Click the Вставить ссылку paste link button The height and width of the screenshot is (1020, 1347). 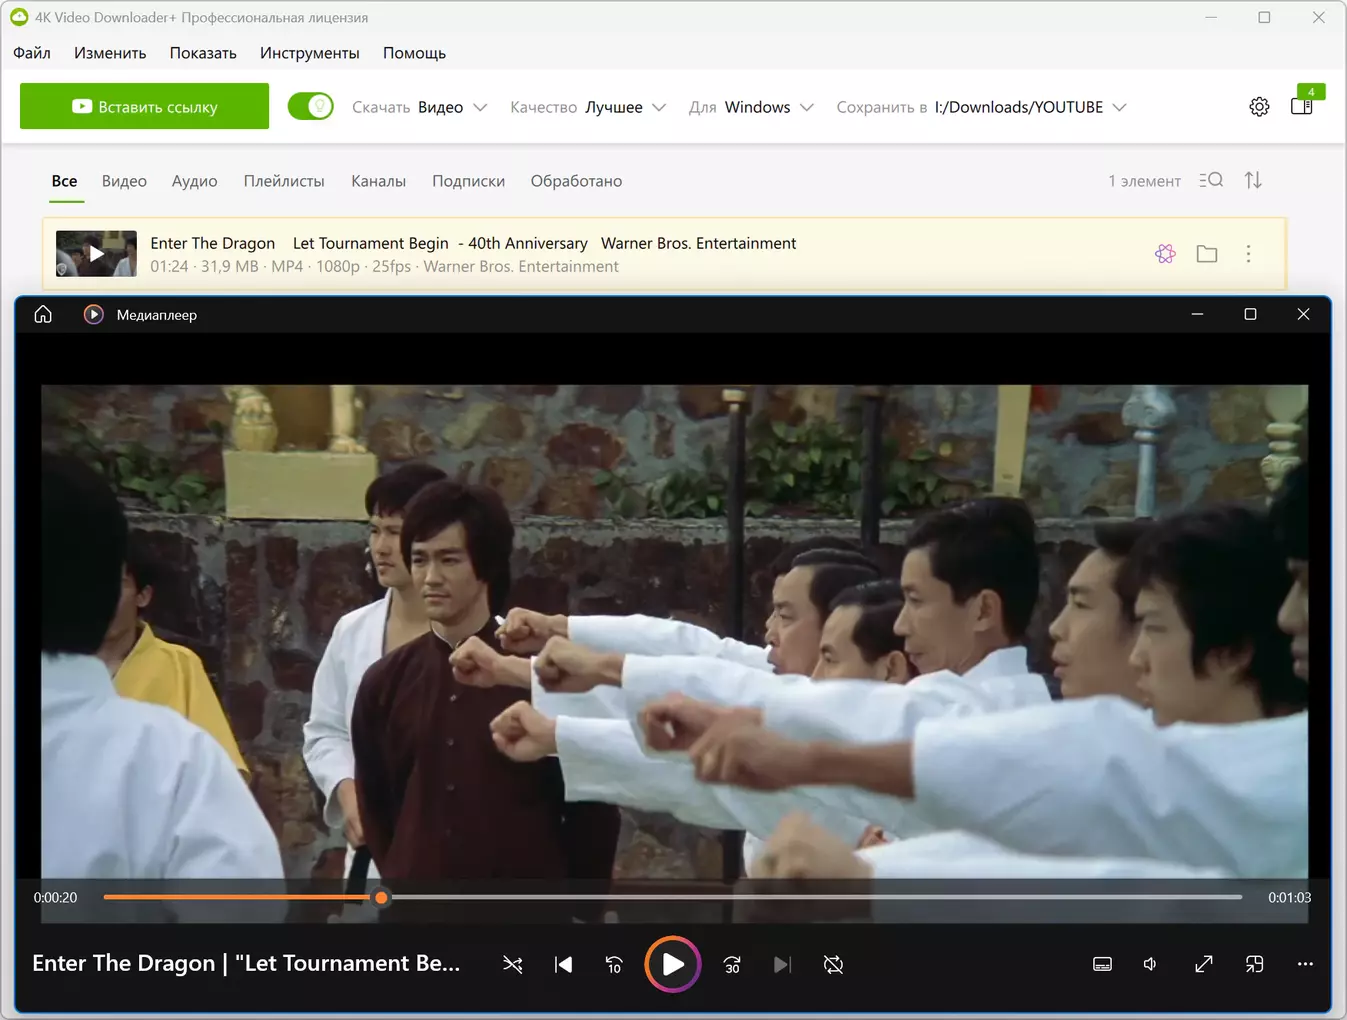(144, 106)
